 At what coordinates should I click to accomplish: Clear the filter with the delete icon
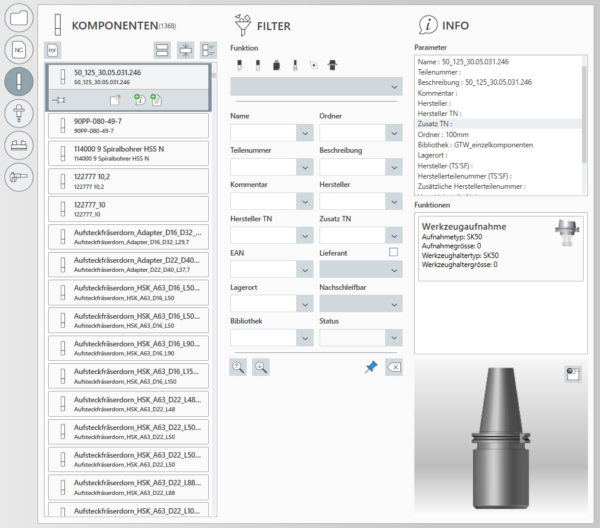[394, 367]
